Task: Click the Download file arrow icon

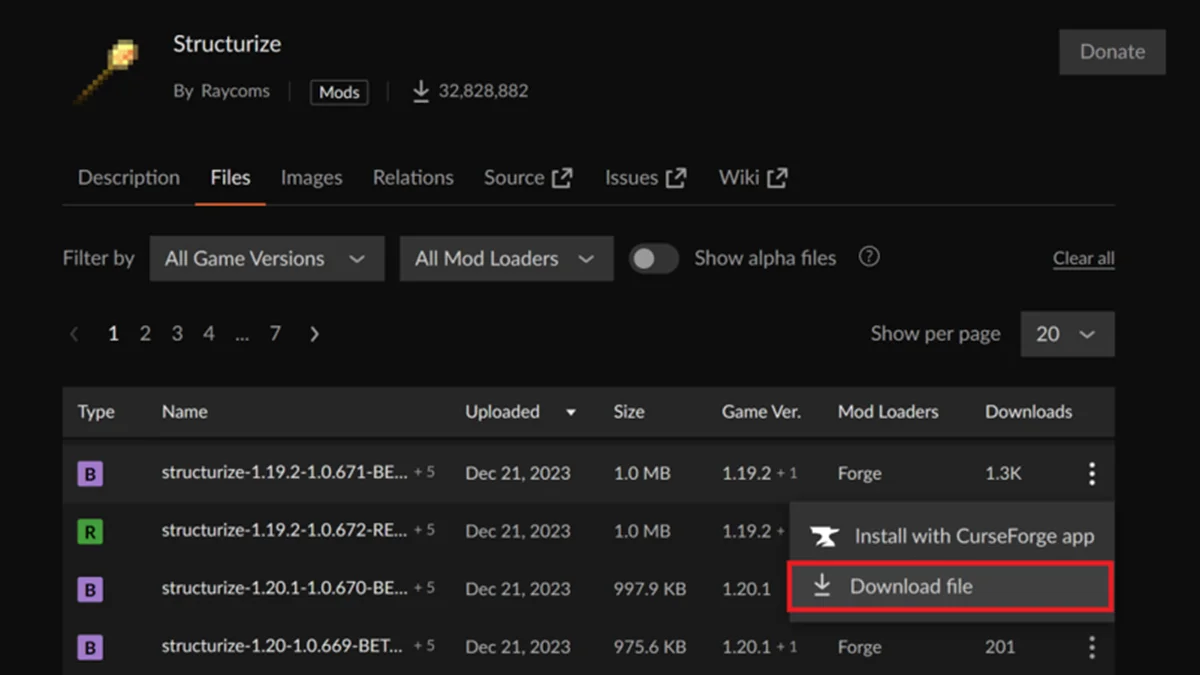Action: (x=824, y=586)
